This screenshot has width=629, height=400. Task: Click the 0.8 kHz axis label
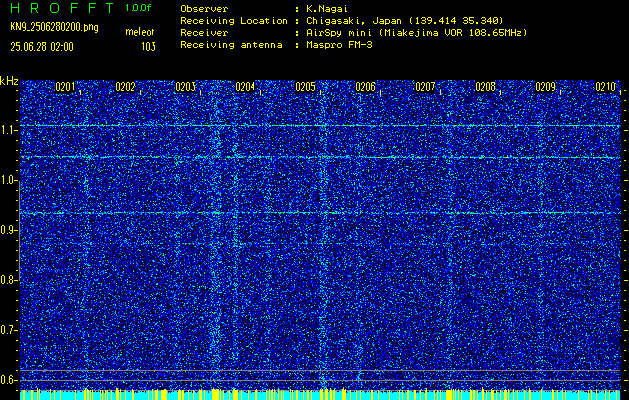(8, 280)
